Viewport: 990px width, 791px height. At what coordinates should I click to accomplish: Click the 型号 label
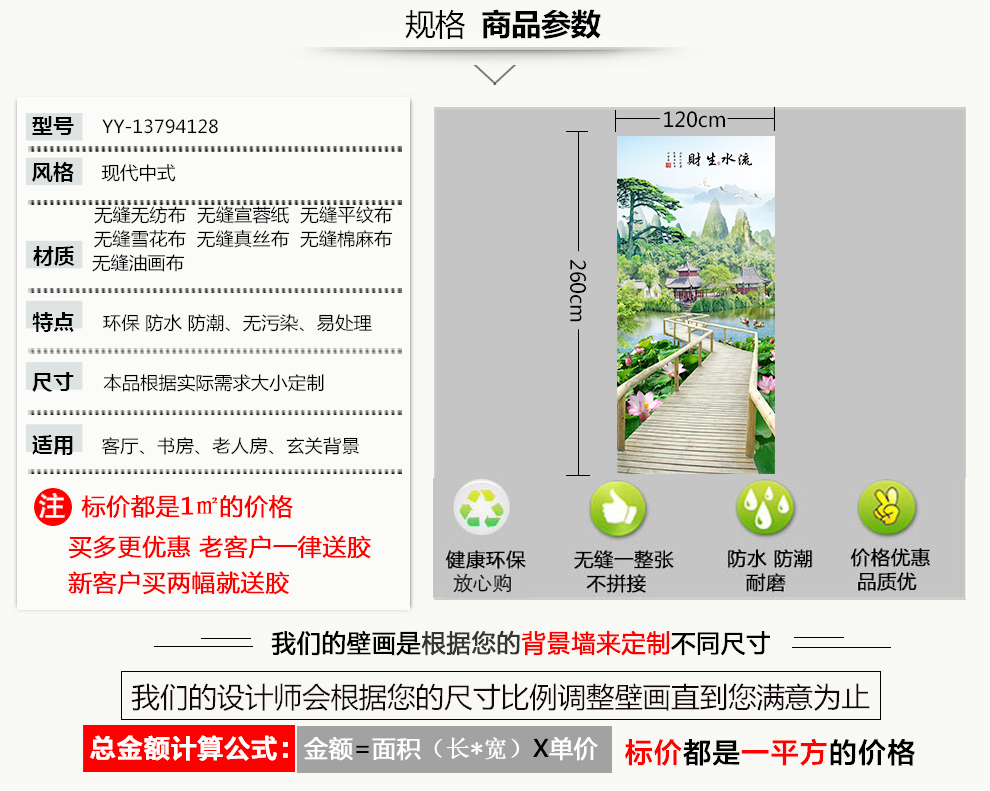pyautogui.click(x=54, y=126)
